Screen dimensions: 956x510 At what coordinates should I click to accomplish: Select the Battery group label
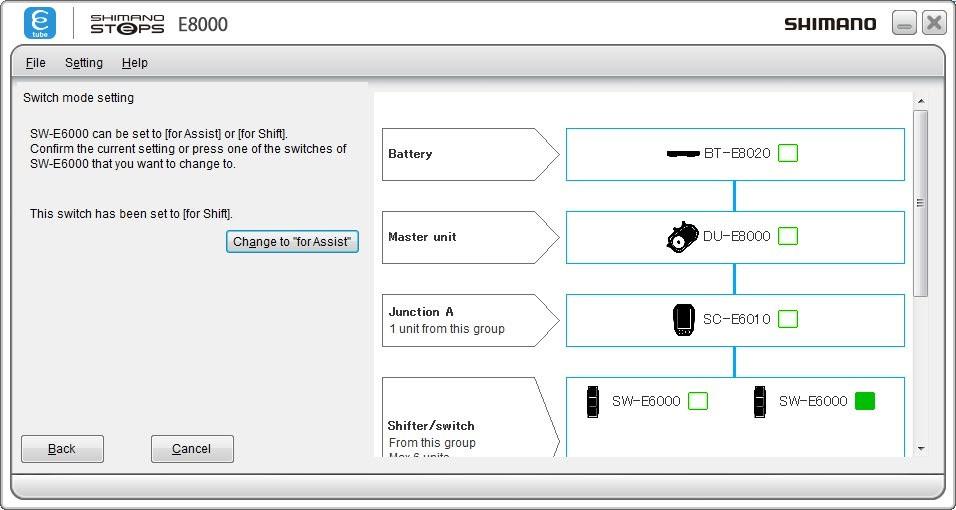tap(471, 154)
